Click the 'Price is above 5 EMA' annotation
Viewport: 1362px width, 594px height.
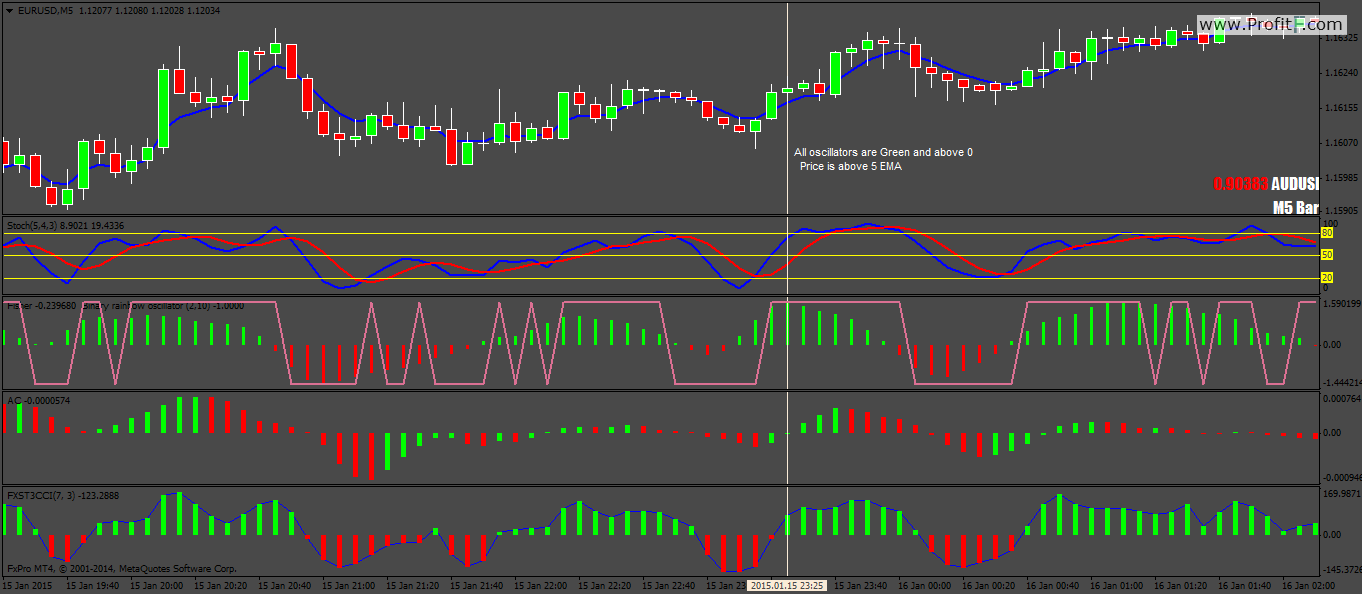click(851, 166)
